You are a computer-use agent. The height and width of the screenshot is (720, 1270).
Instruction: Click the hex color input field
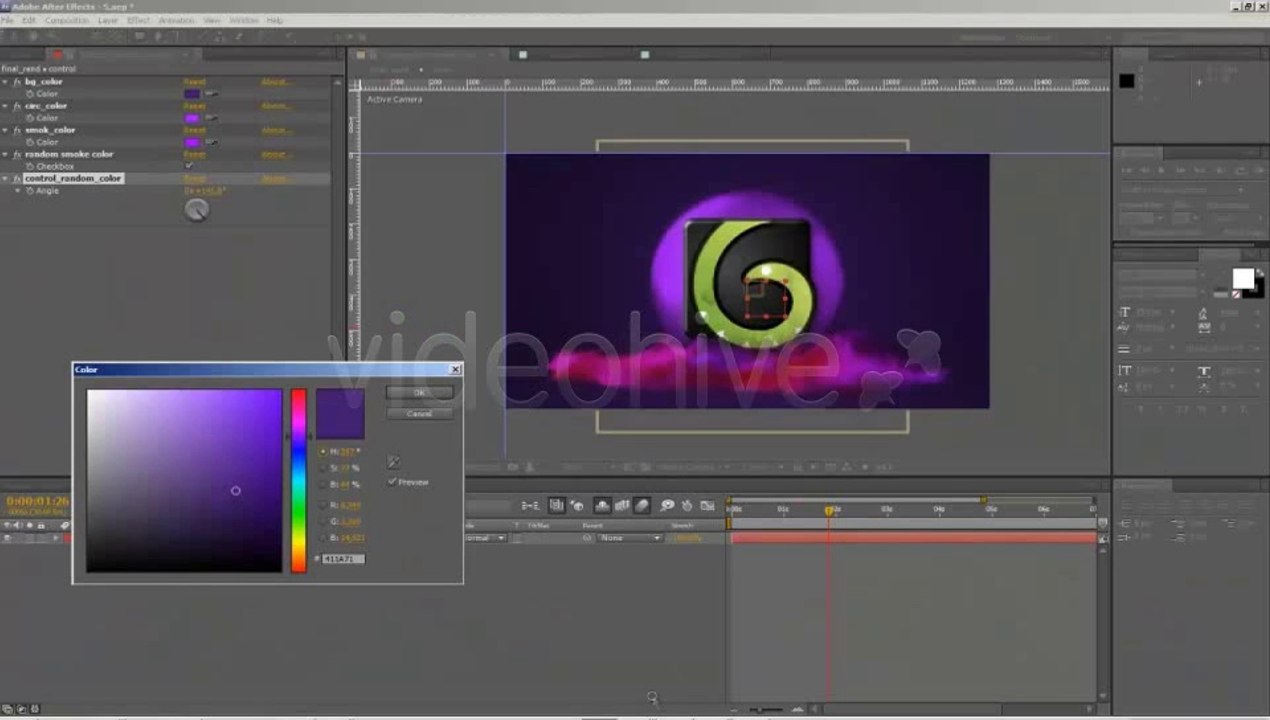(343, 559)
